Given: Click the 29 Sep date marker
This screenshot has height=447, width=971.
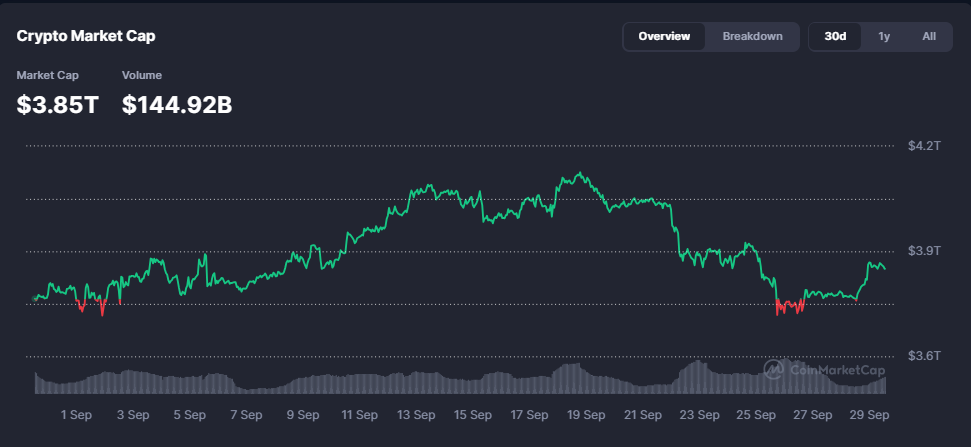Looking at the screenshot, I should 868,414.
